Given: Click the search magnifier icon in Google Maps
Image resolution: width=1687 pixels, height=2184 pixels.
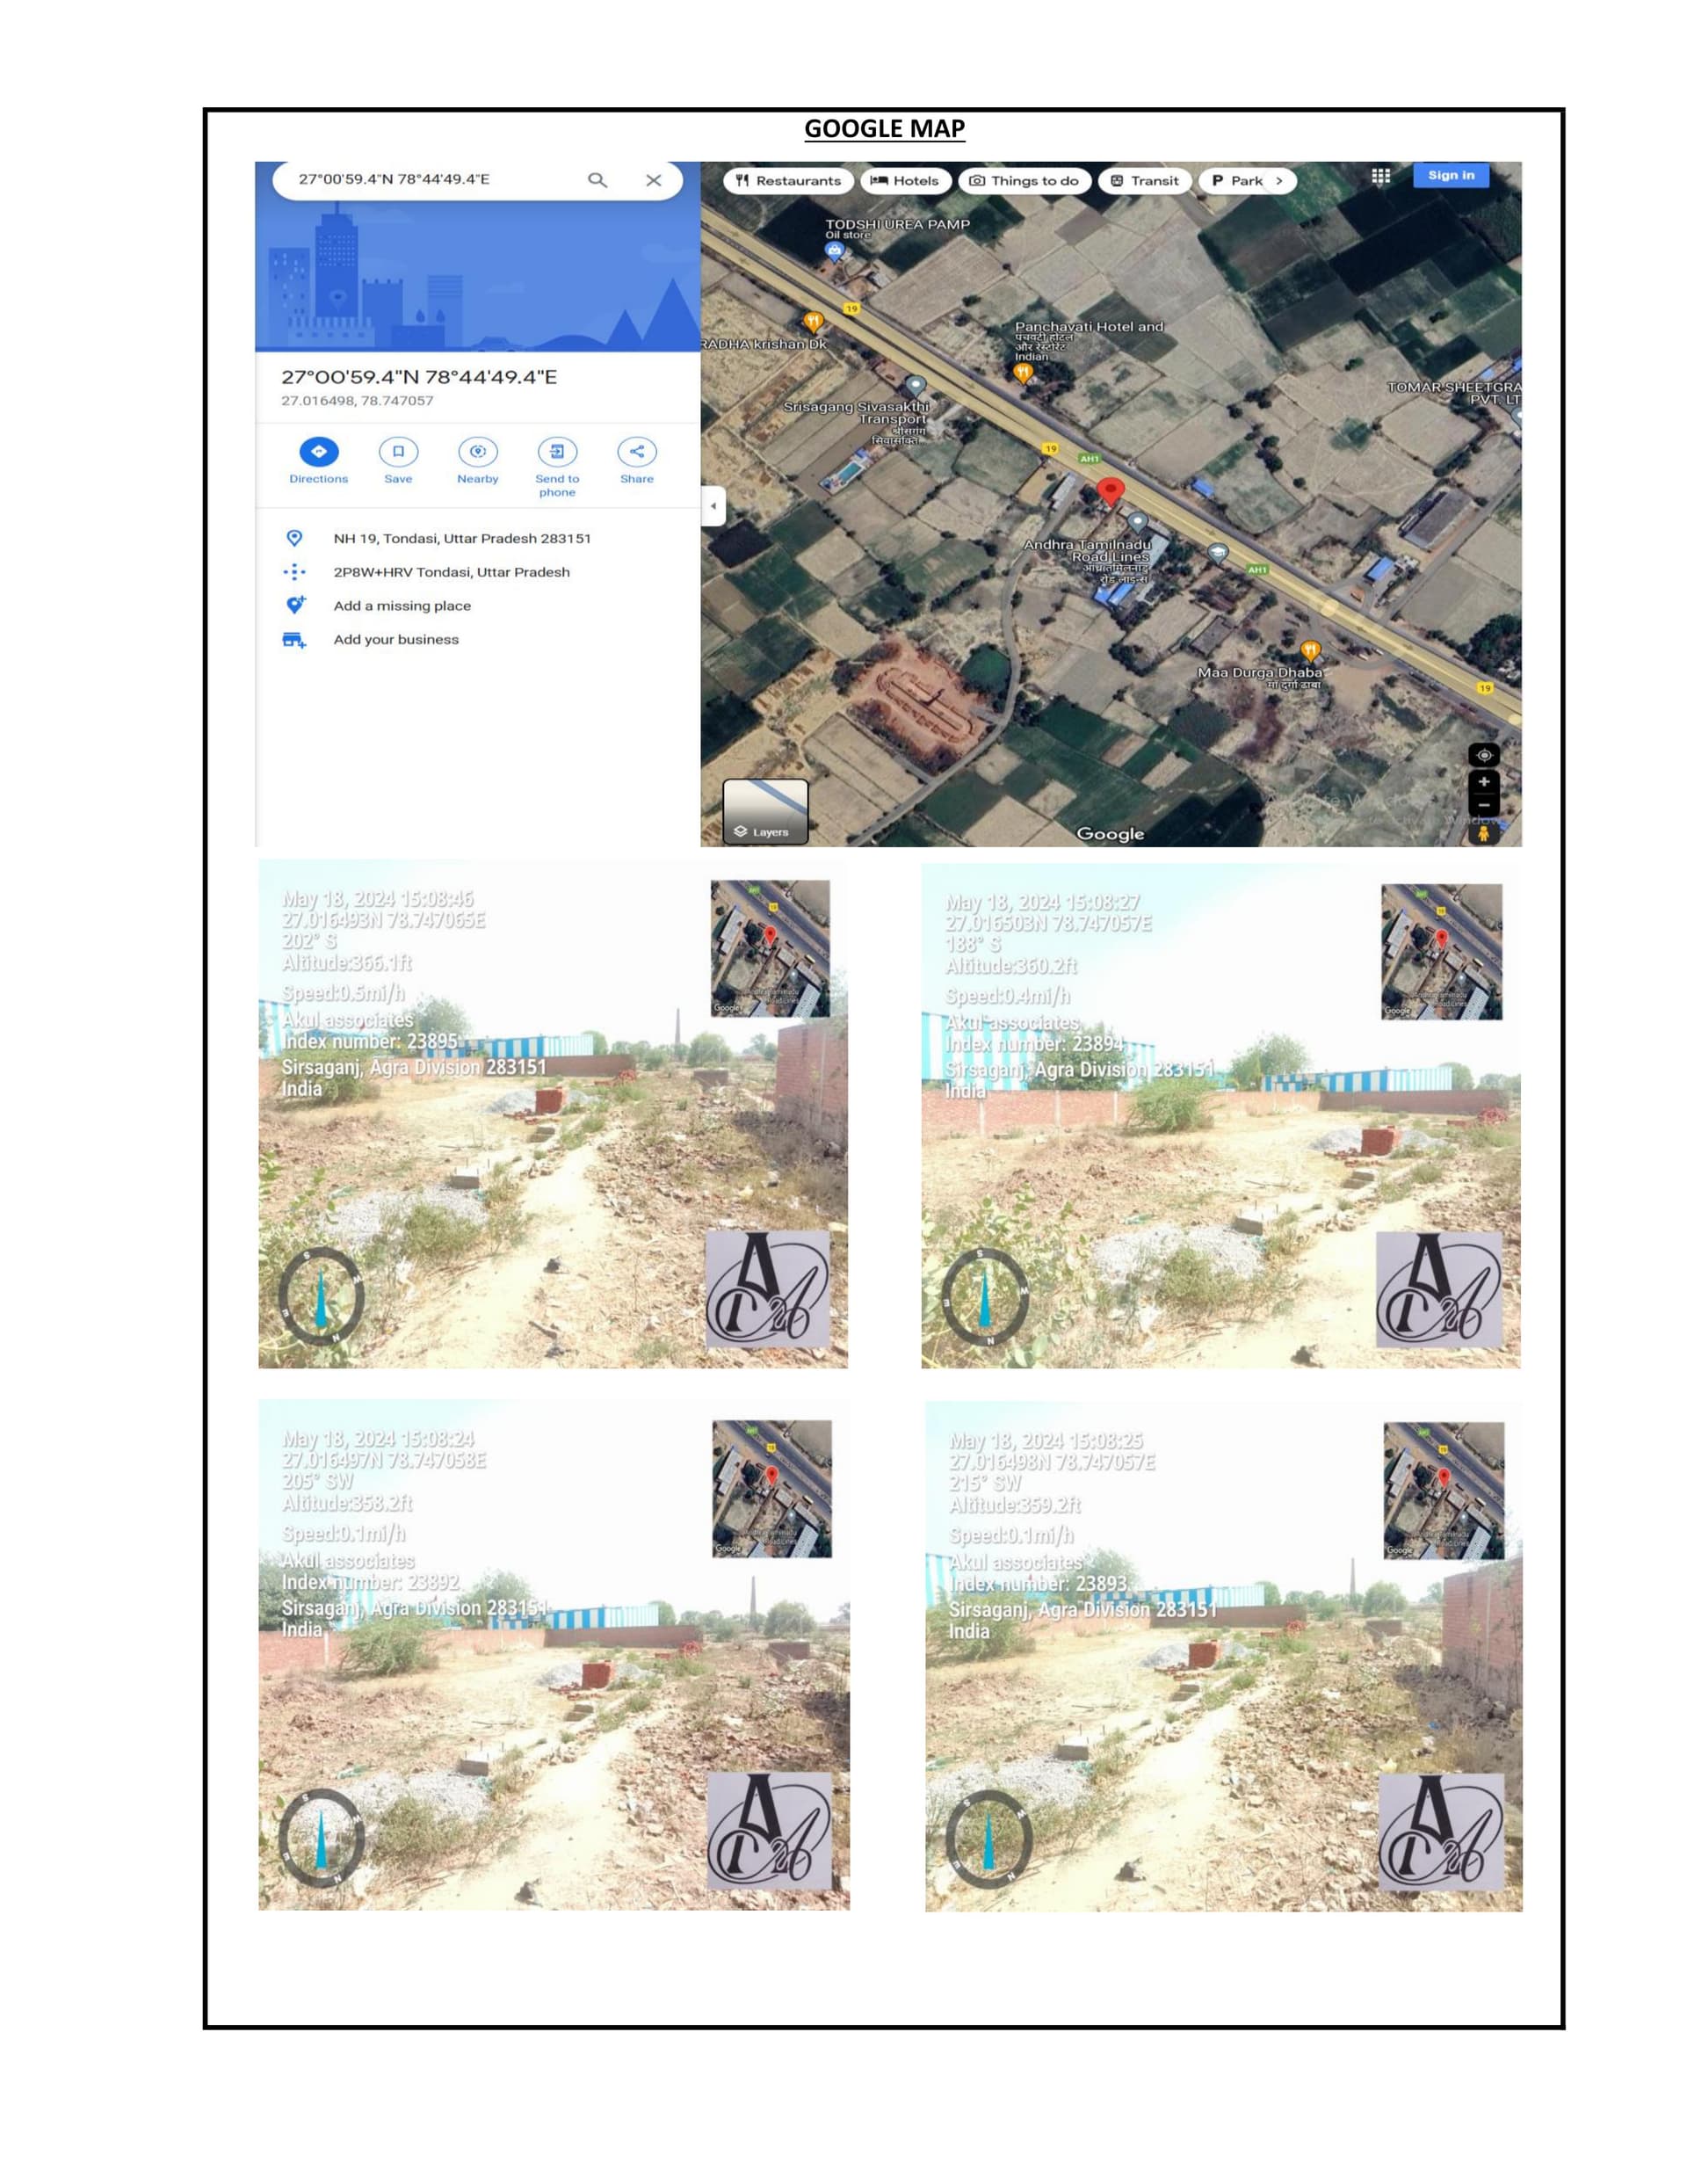Looking at the screenshot, I should [x=597, y=180].
